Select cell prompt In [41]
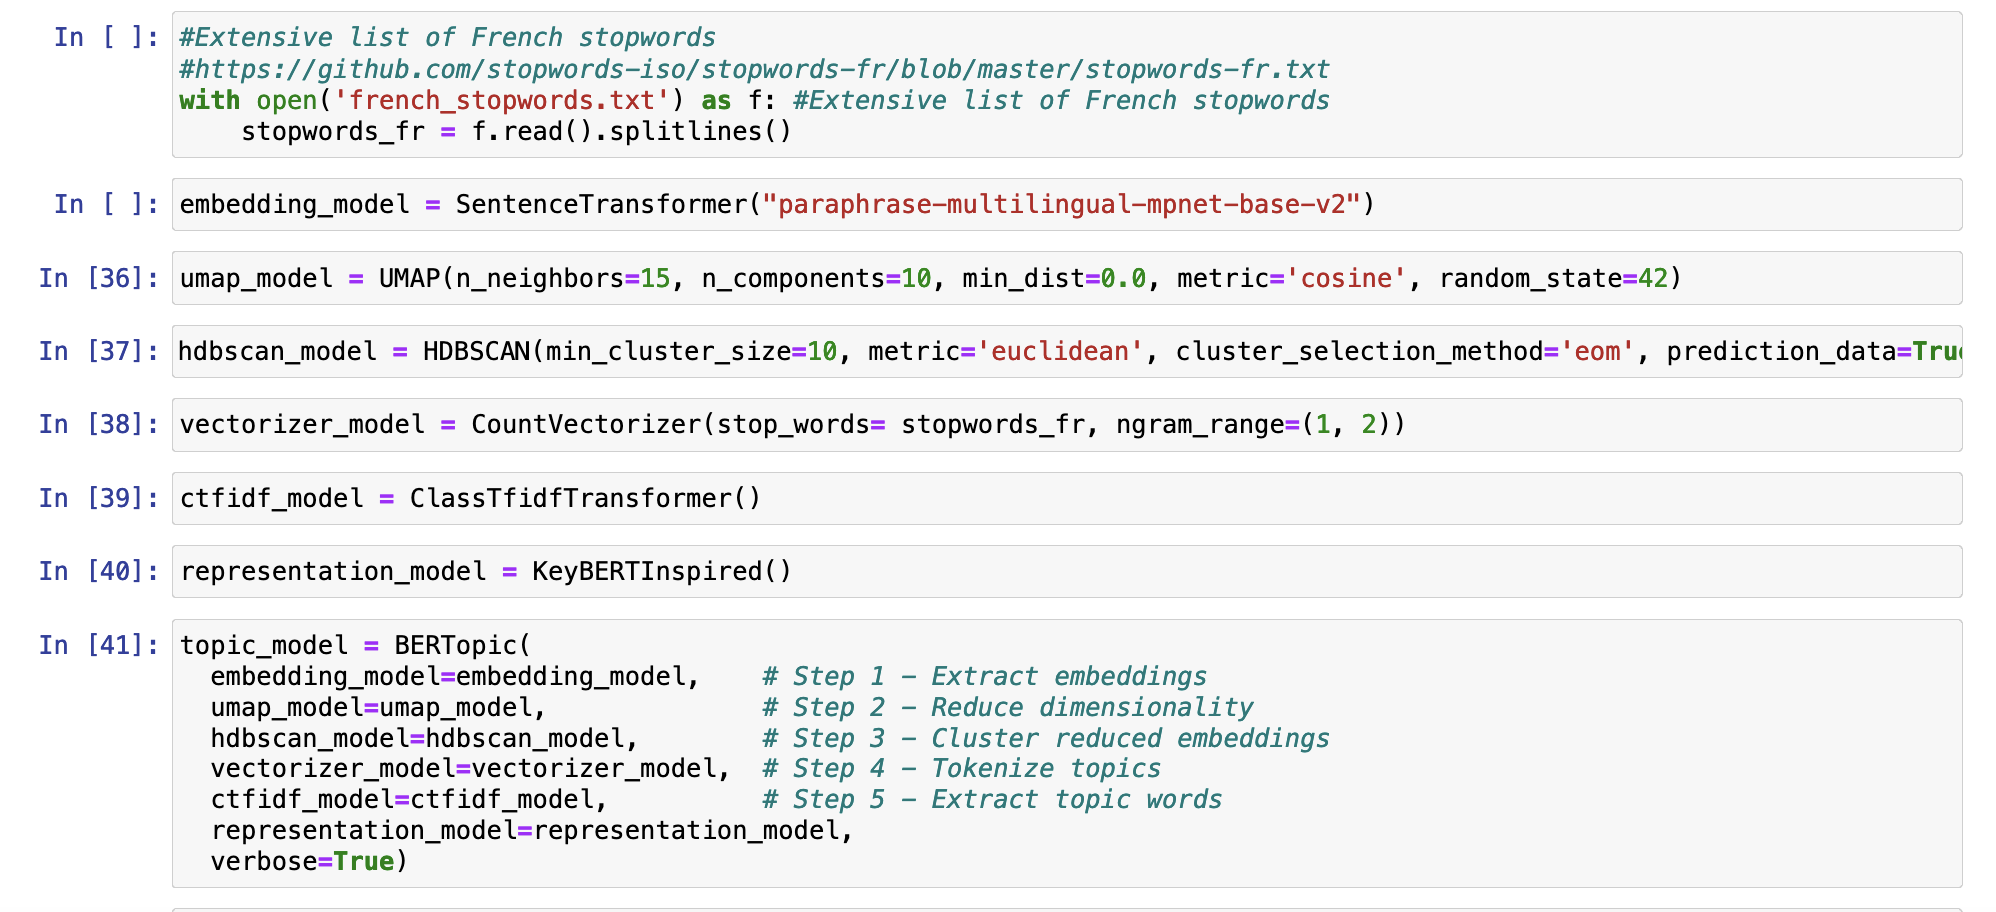This screenshot has height=912, width=1996. tap(99, 645)
